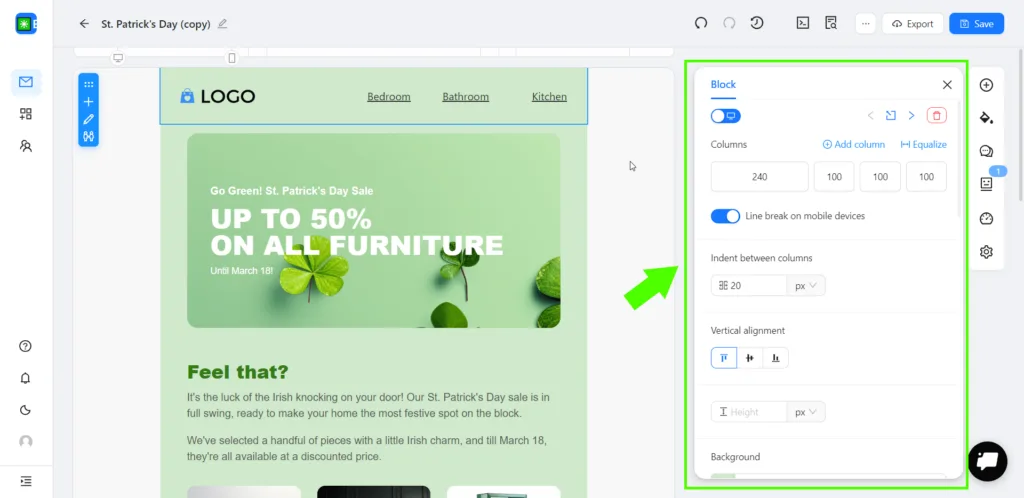Undo the last change
The height and width of the screenshot is (498, 1024).
701,23
